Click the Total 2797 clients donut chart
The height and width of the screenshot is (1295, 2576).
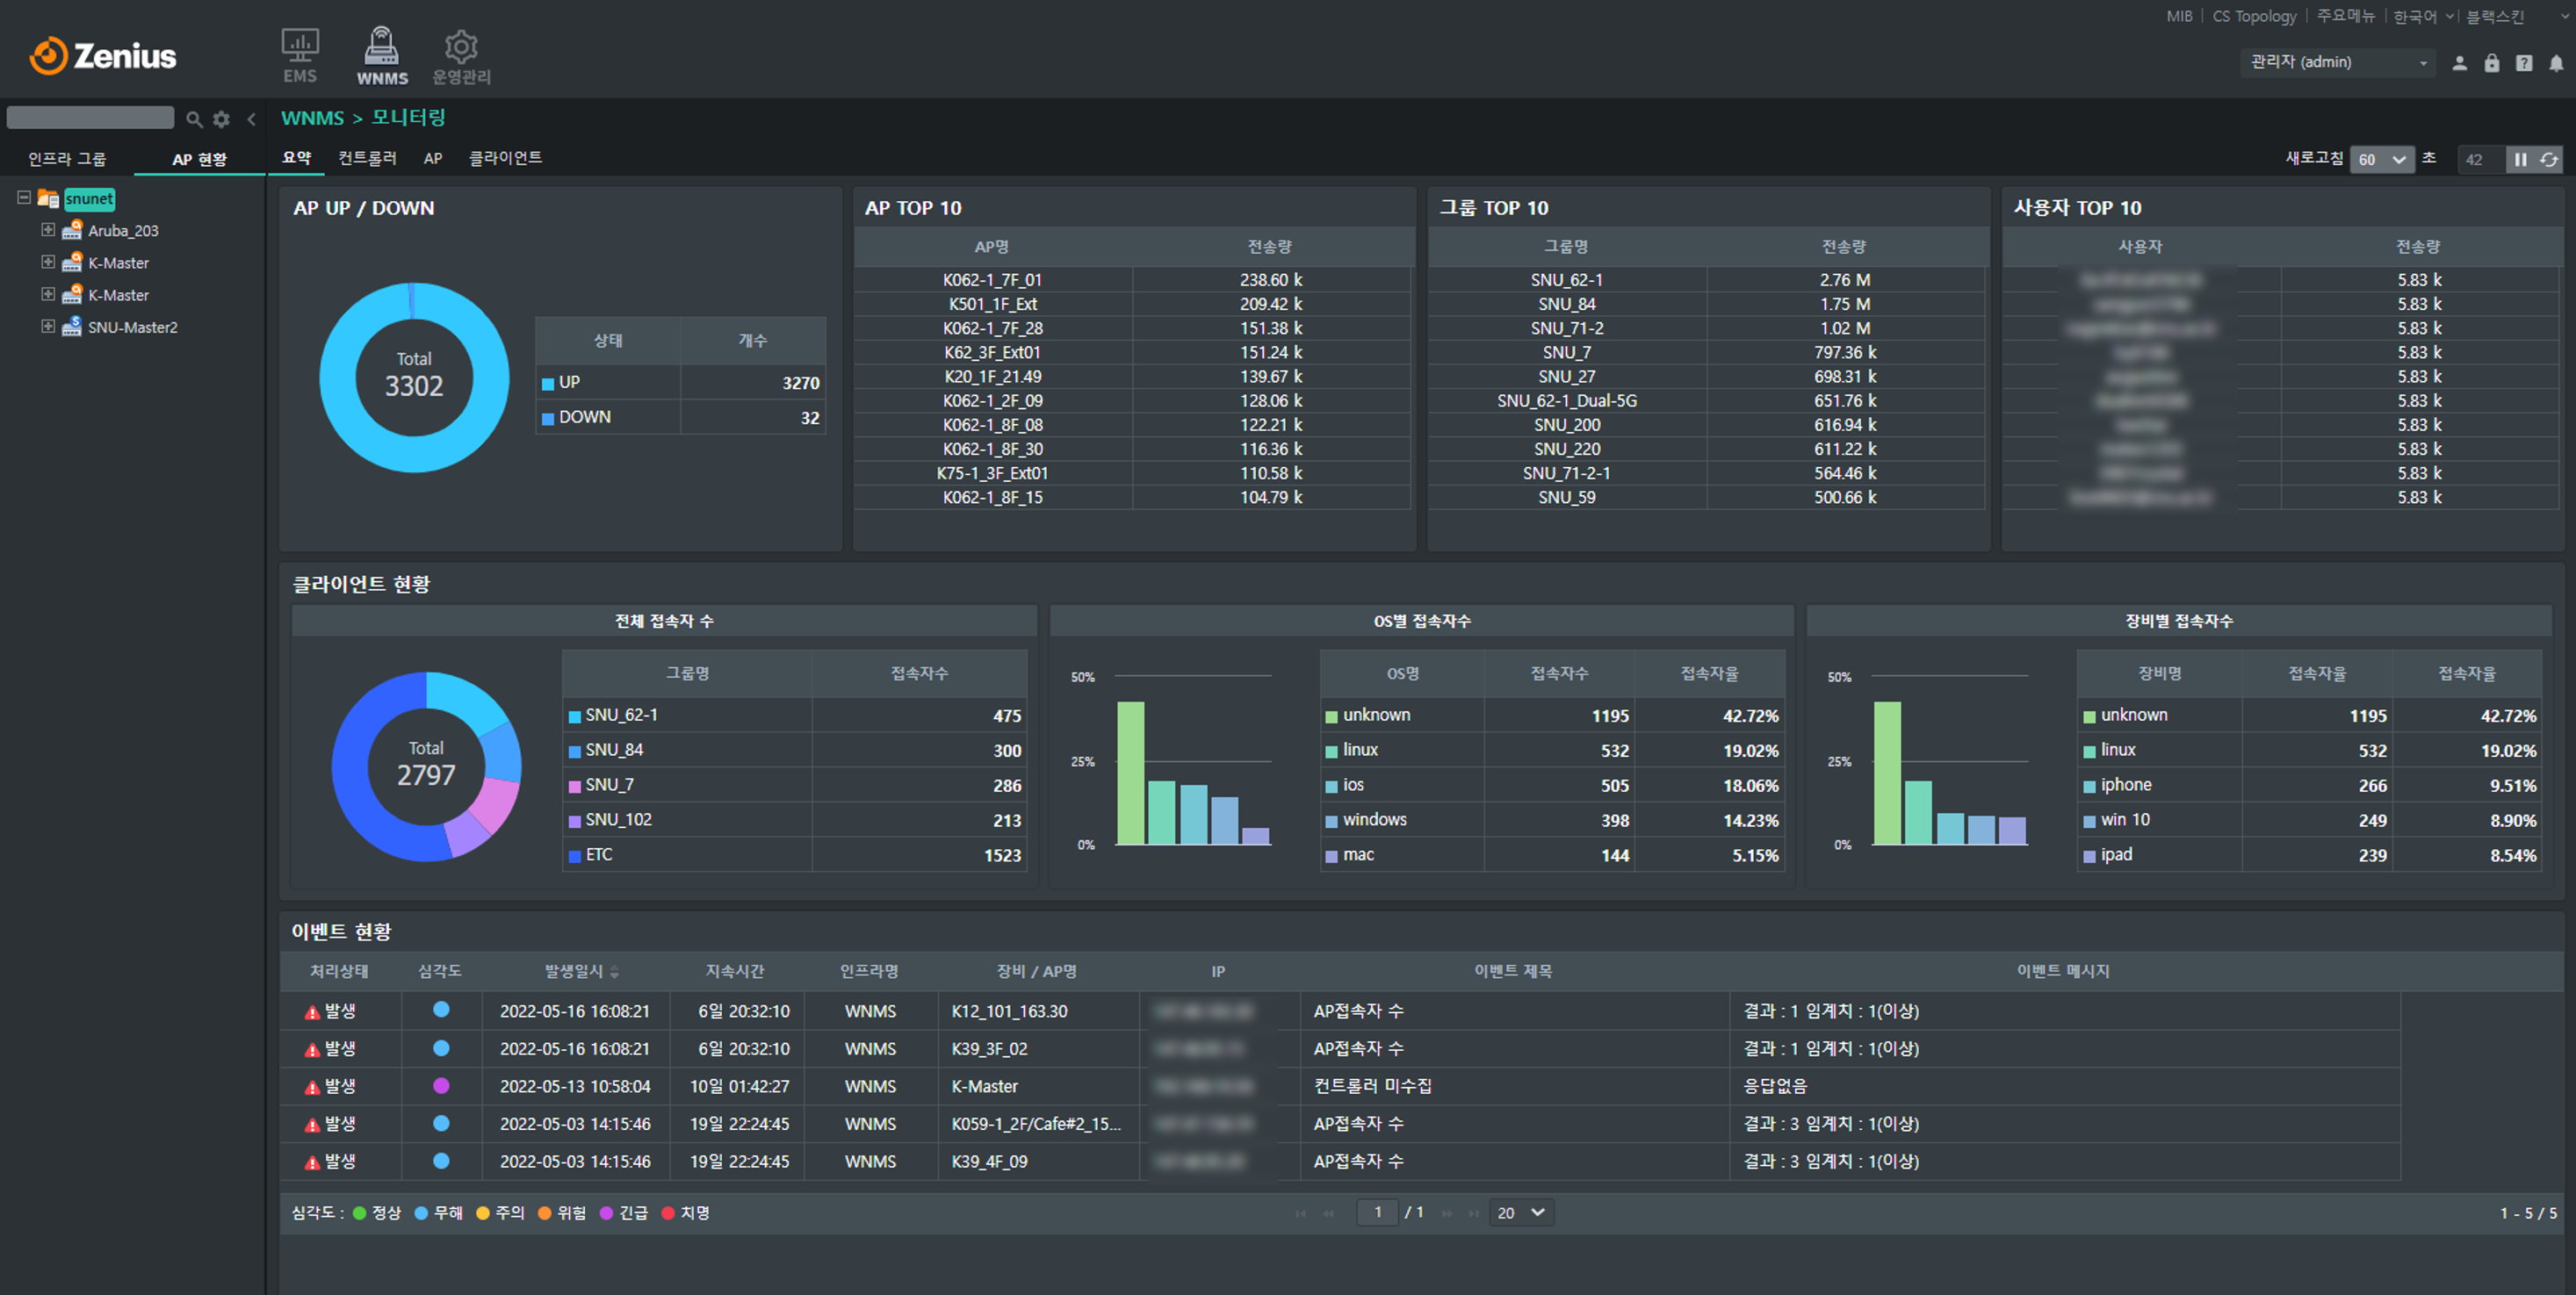427,766
